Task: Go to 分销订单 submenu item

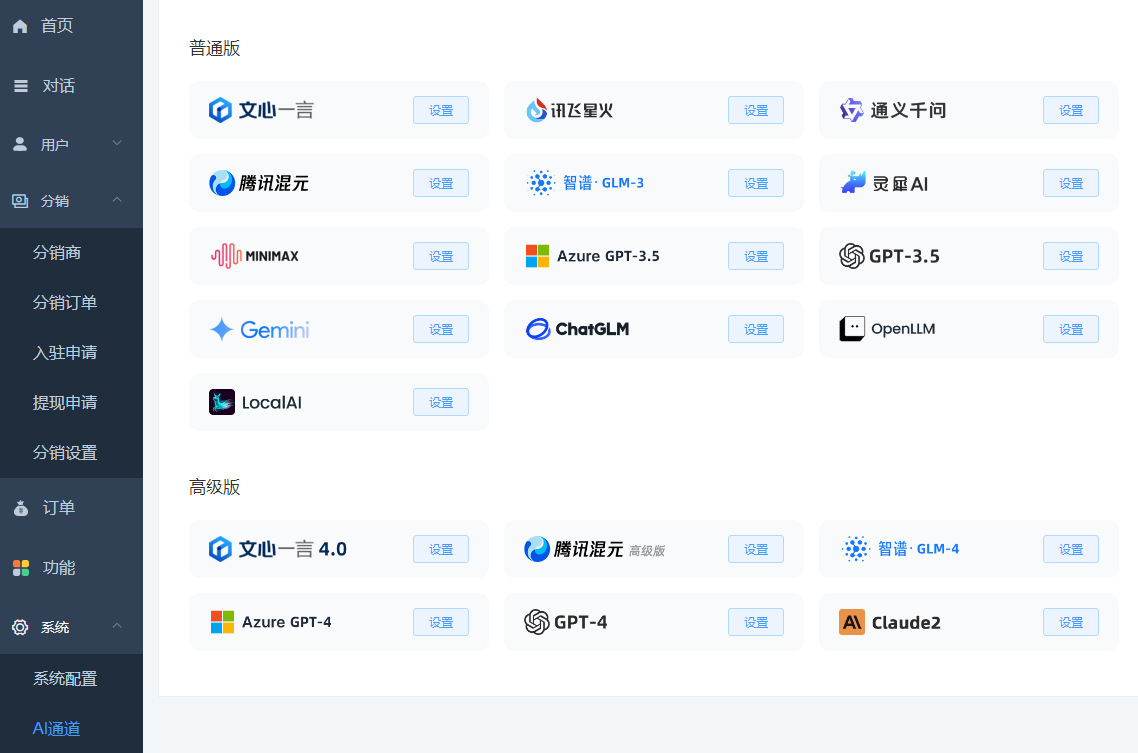Action: click(71, 303)
